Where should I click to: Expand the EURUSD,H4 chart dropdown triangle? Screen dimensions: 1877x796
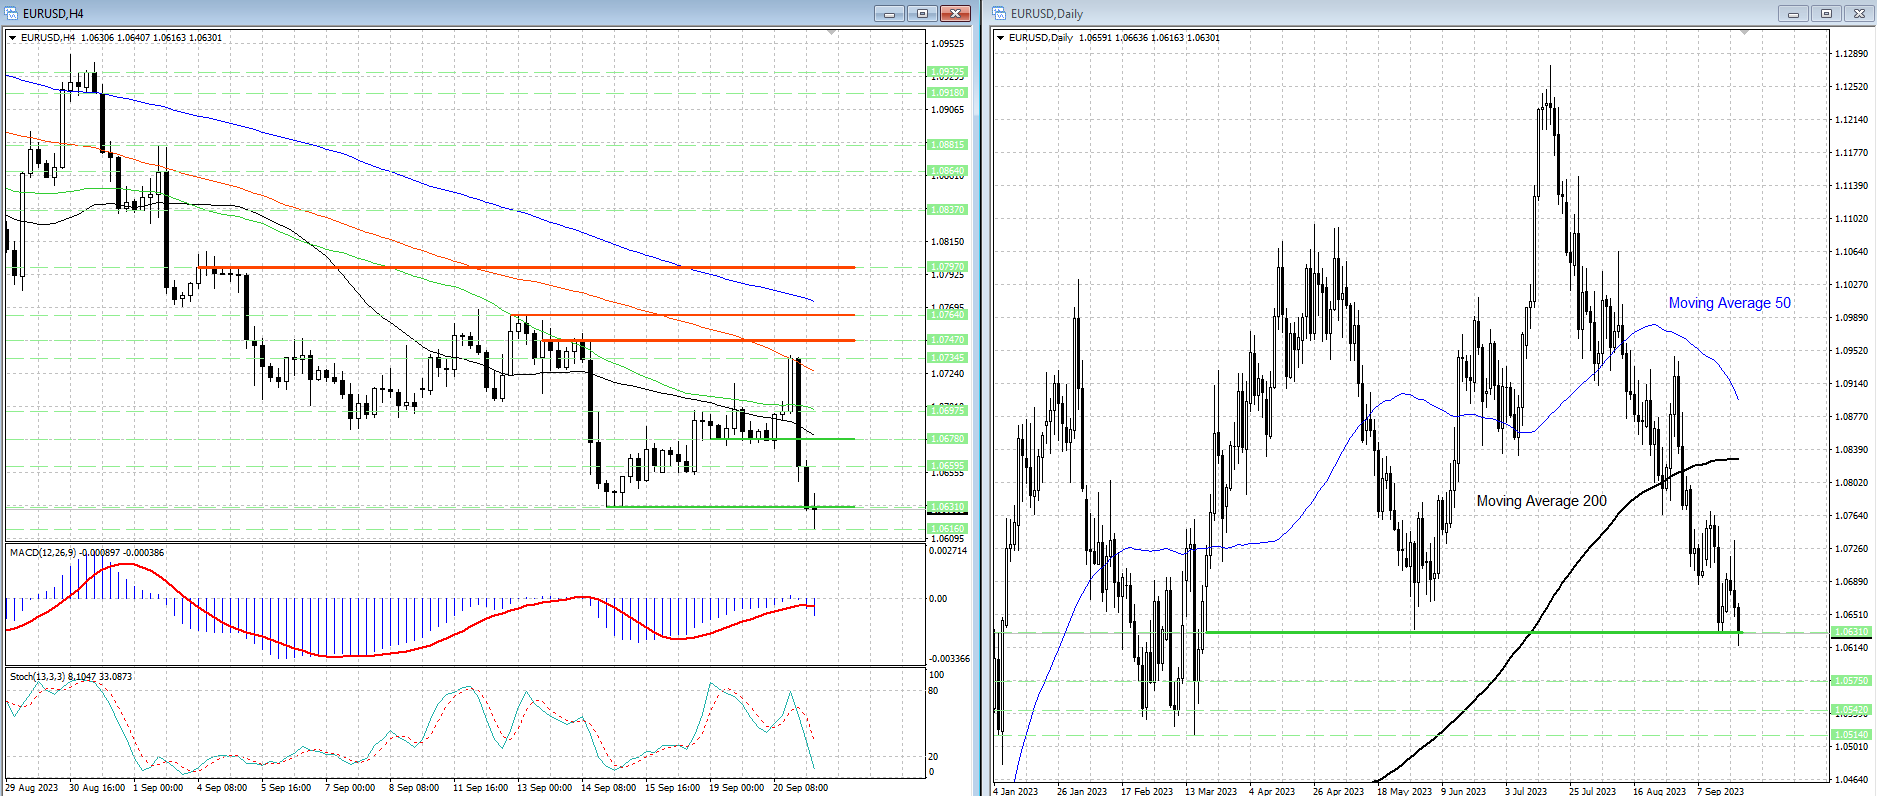click(x=13, y=38)
